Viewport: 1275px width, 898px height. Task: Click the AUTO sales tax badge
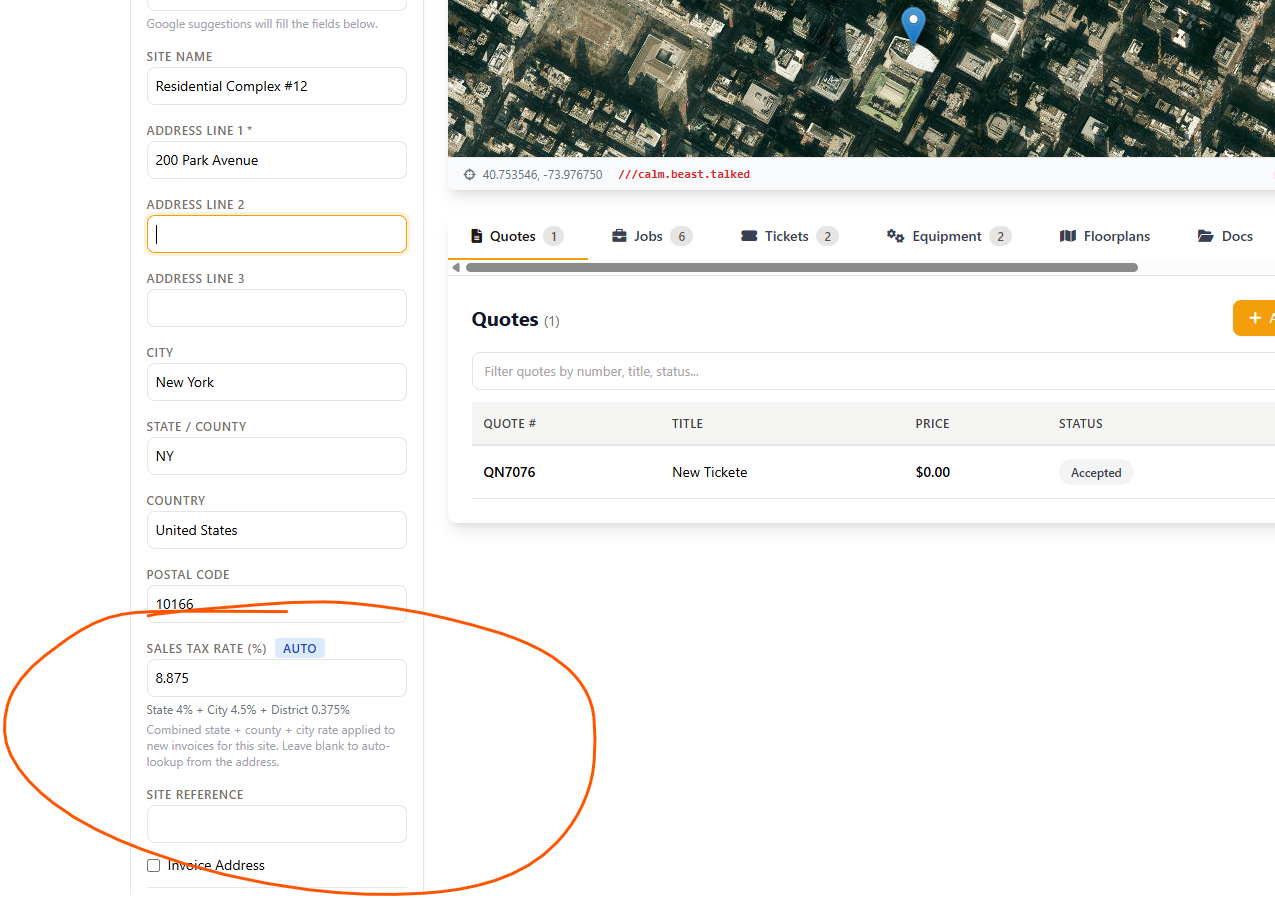coord(300,648)
